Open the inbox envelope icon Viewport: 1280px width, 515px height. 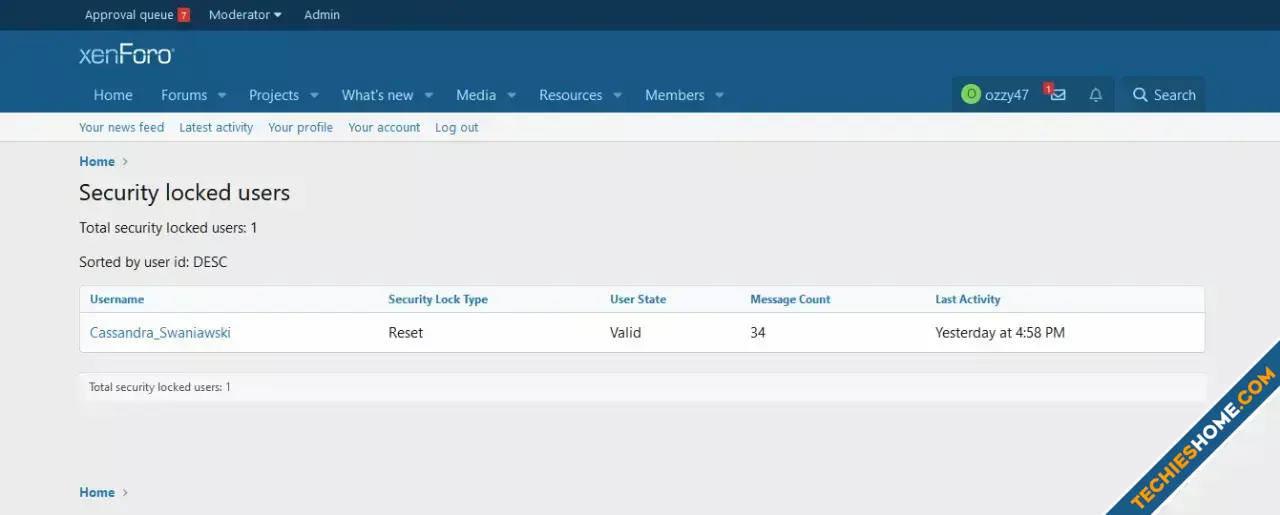1058,95
